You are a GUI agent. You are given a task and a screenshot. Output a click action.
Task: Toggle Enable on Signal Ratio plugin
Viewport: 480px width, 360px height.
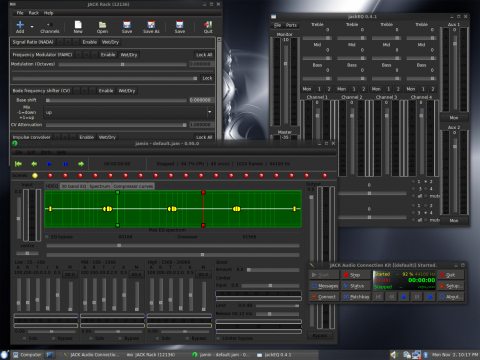[90, 42]
